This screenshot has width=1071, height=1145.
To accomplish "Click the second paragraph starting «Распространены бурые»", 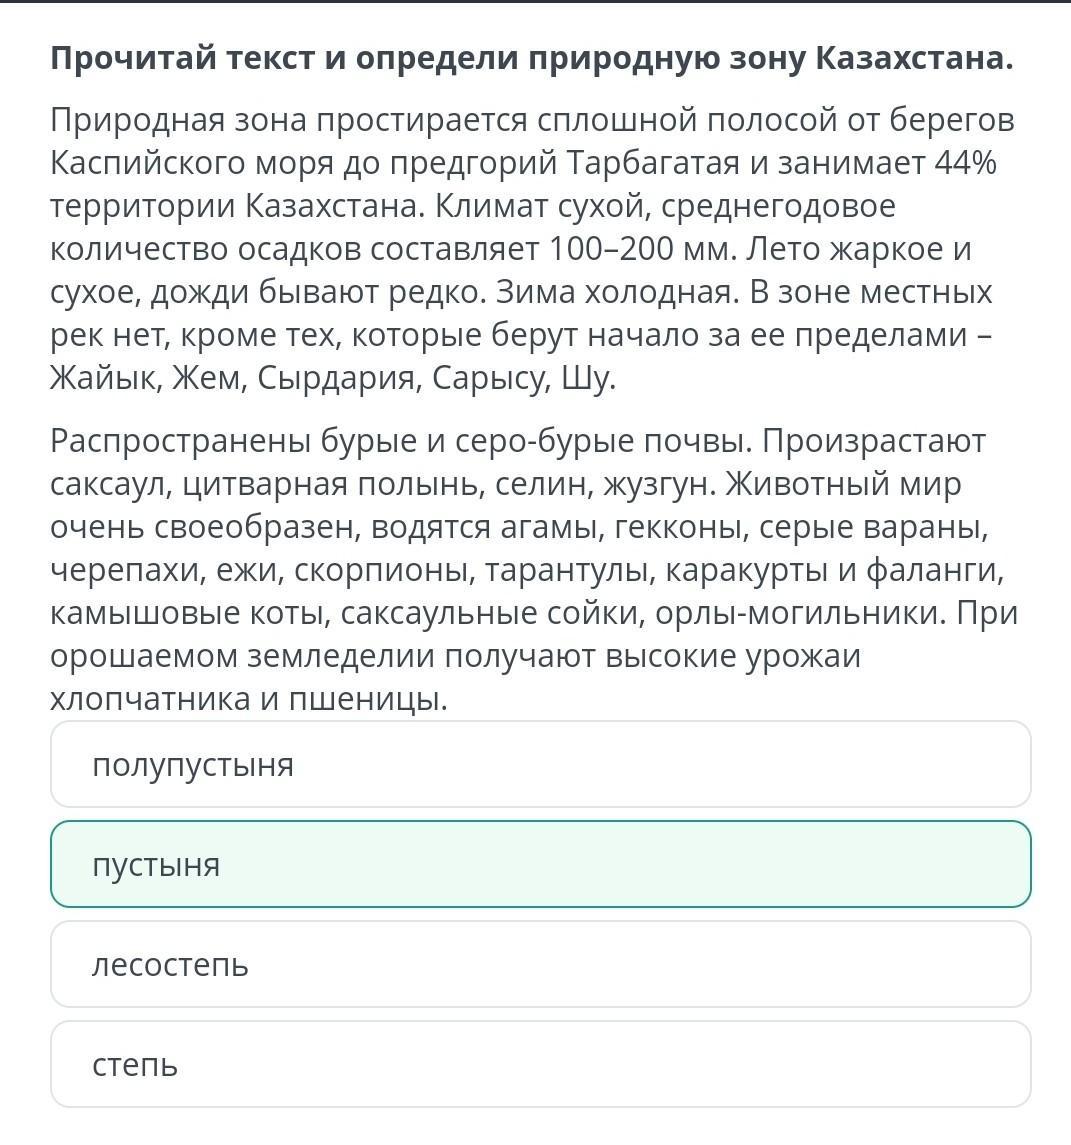I will pyautogui.click(x=534, y=570).
